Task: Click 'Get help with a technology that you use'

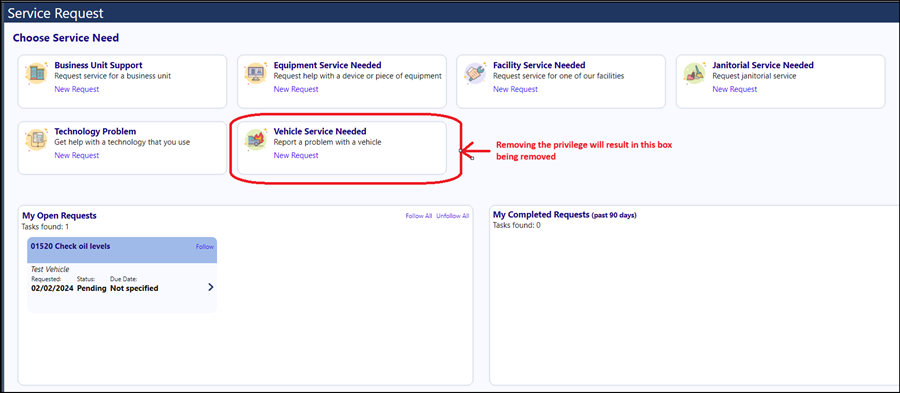Action: tap(122, 142)
